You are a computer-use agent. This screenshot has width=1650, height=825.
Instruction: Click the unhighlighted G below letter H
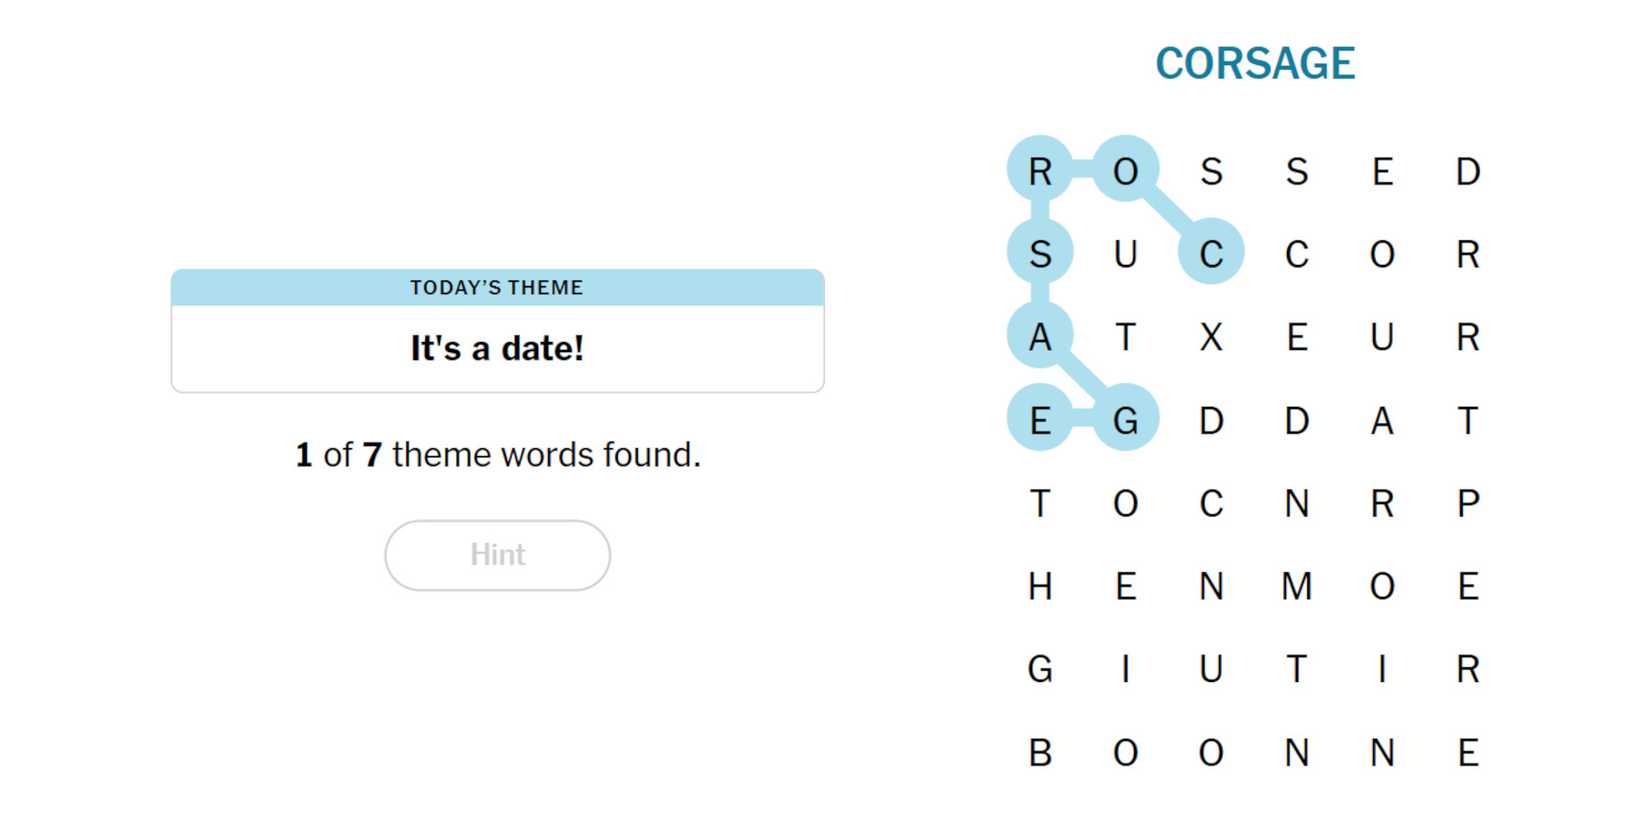pyautogui.click(x=1040, y=669)
